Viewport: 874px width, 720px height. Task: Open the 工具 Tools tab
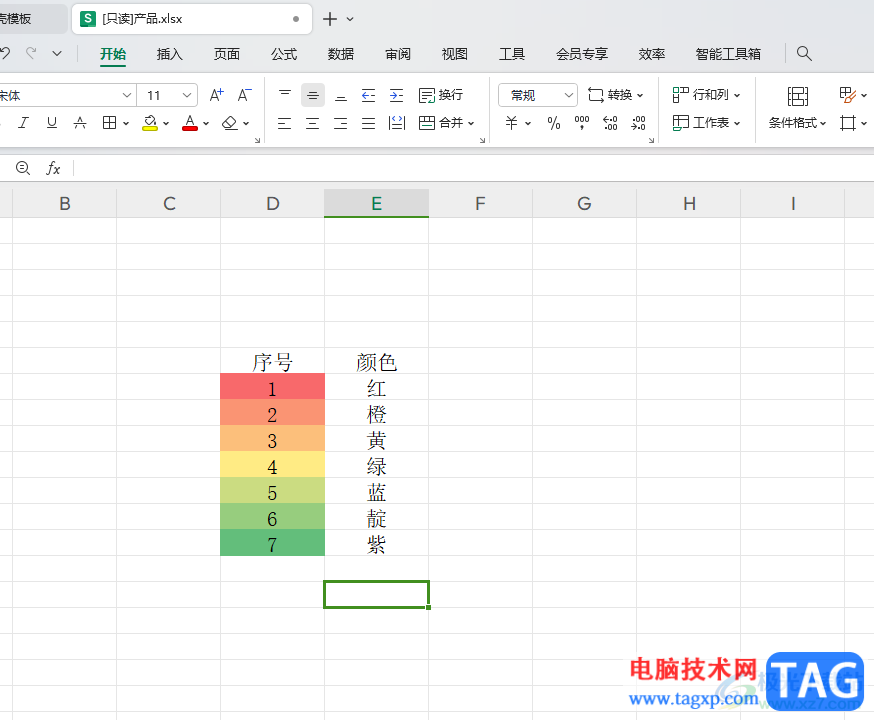[512, 54]
